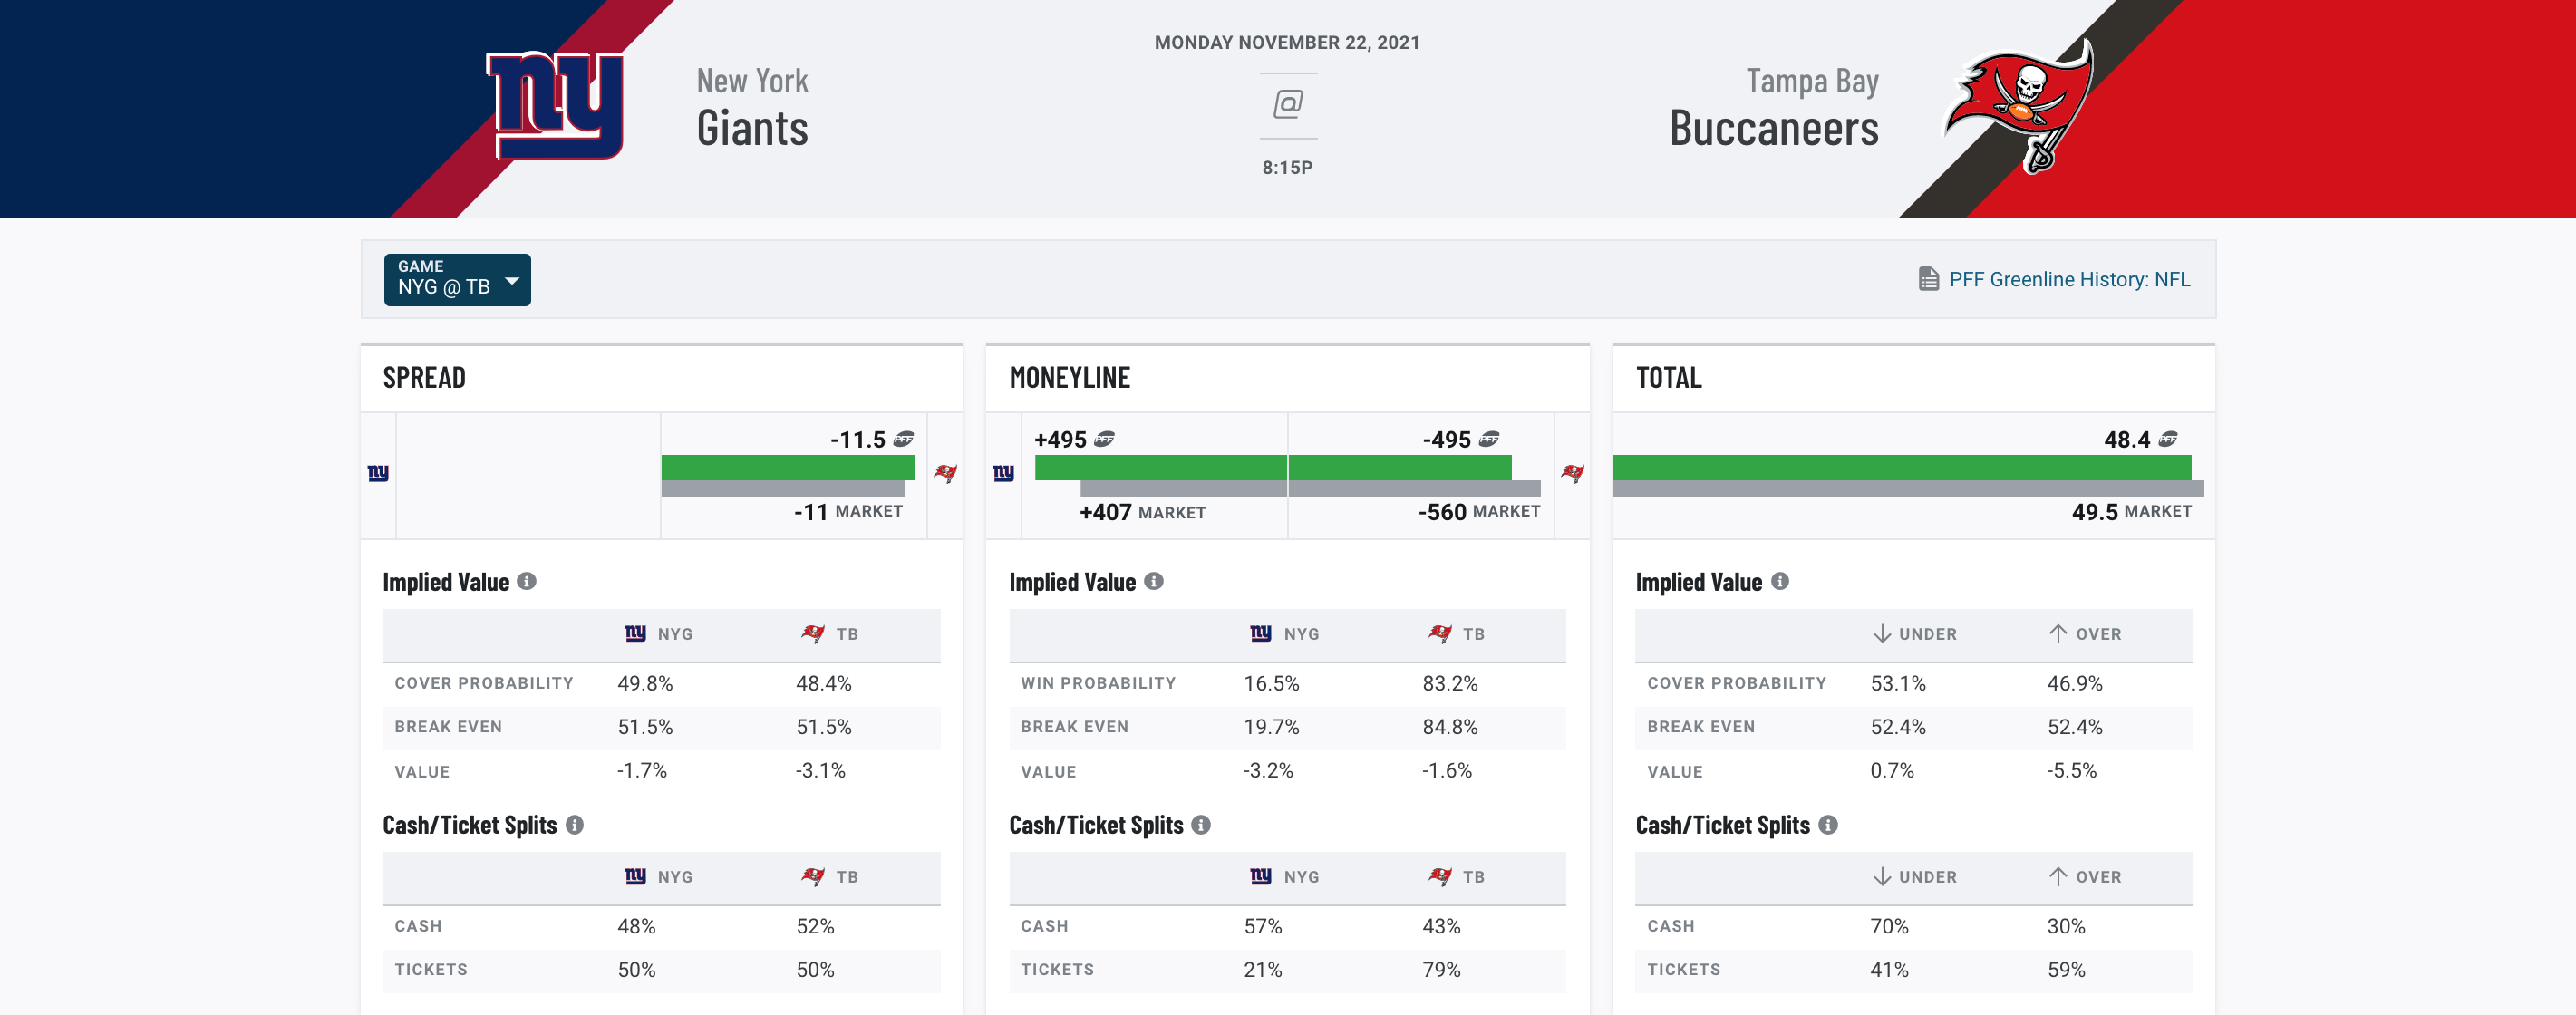Click the info icon beside Total Implied Value
The image size is (2576, 1015).
1779,581
